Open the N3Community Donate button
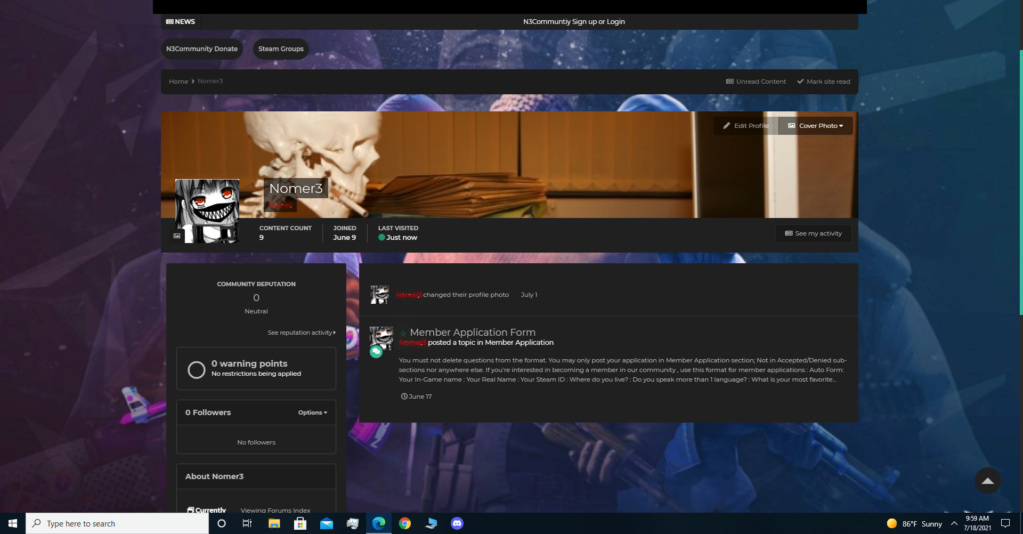 [x=202, y=49]
